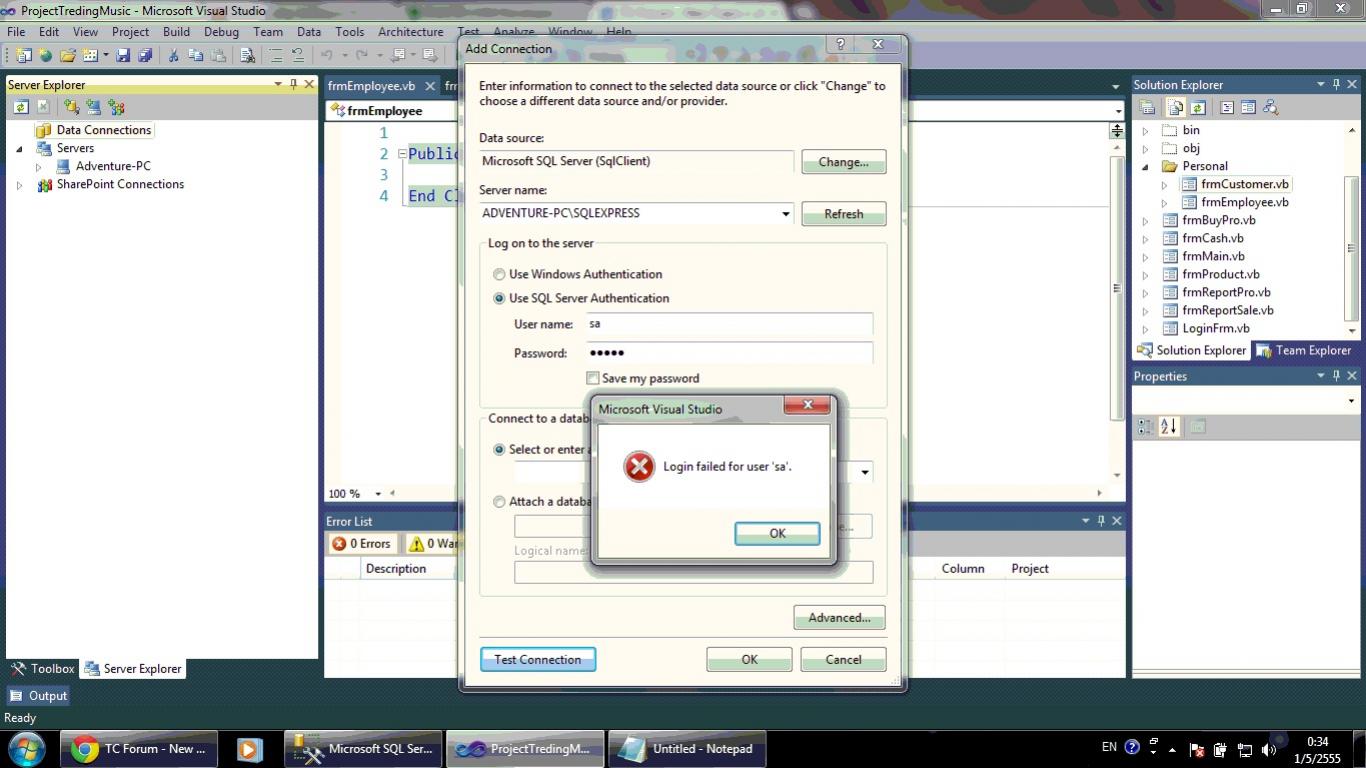The height and width of the screenshot is (768, 1366).
Task: Click Refresh icon in Solution Explorer toolbar
Action: 1197,107
